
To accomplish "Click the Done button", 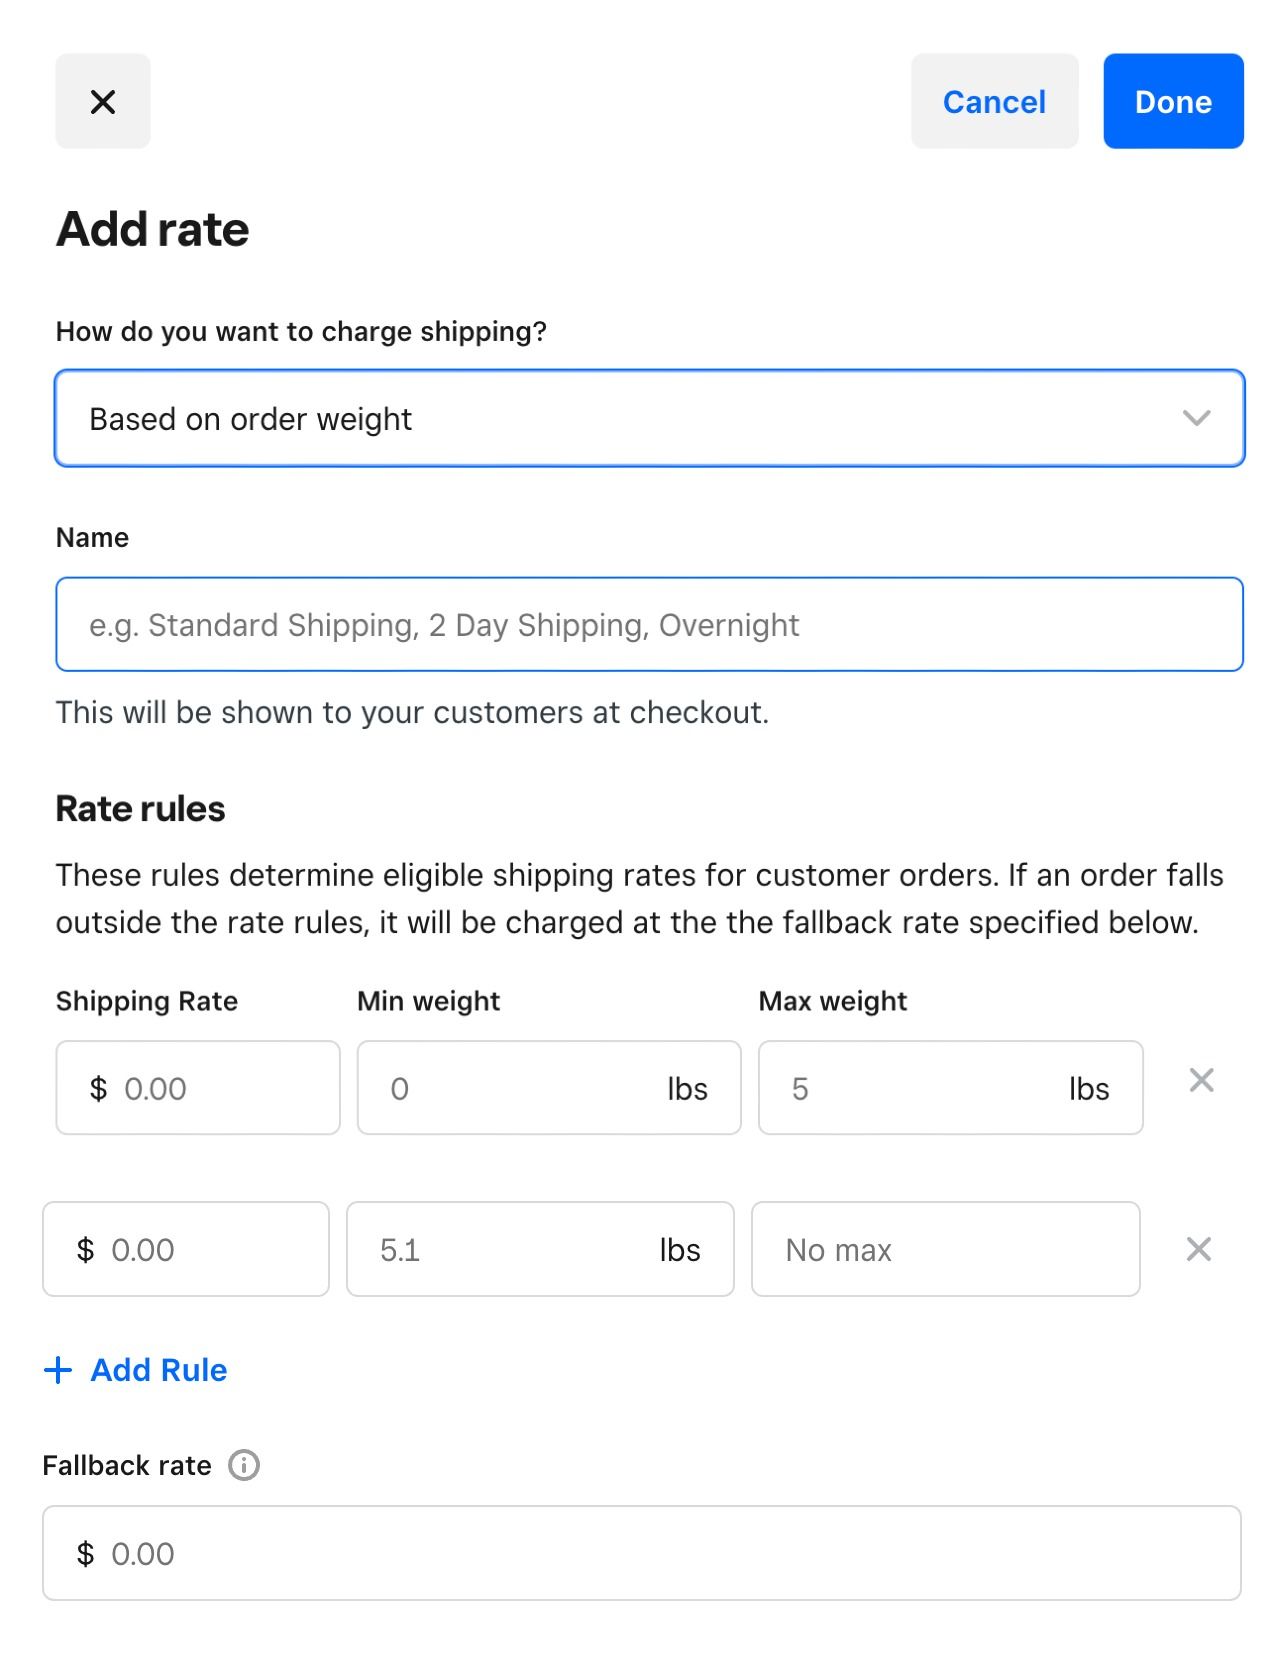I will coord(1172,101).
